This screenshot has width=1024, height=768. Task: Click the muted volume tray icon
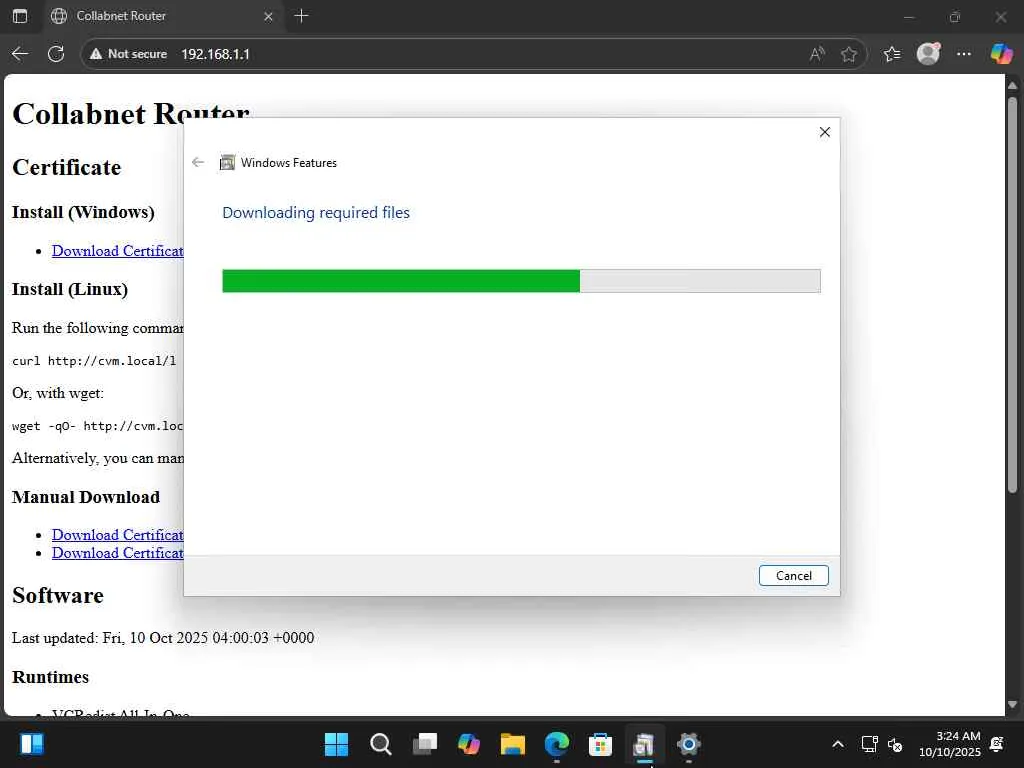click(895, 744)
